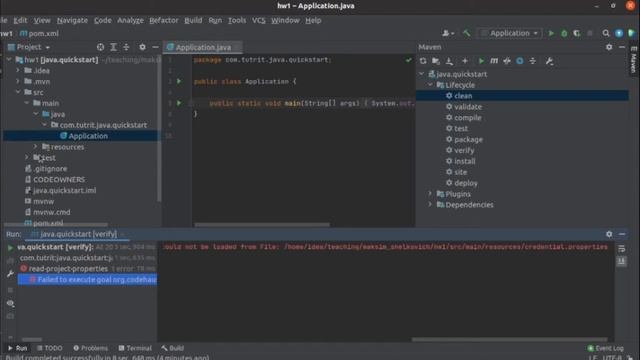The image size is (640, 360).
Task: Open the Navigate menu
Action: tap(72, 20)
